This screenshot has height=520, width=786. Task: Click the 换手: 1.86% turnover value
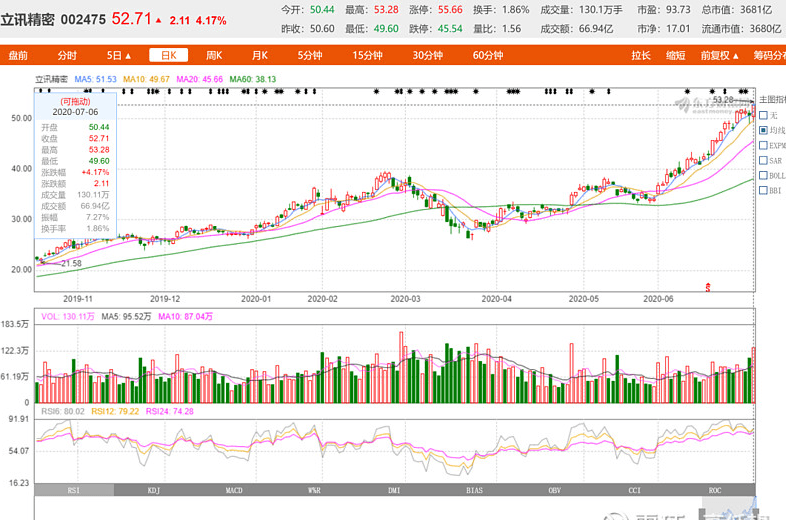[x=501, y=10]
